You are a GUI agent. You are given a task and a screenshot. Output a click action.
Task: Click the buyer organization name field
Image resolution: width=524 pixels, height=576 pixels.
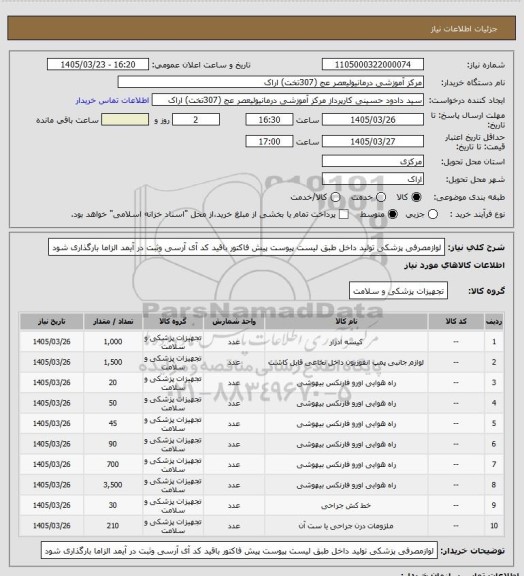(x=270, y=82)
